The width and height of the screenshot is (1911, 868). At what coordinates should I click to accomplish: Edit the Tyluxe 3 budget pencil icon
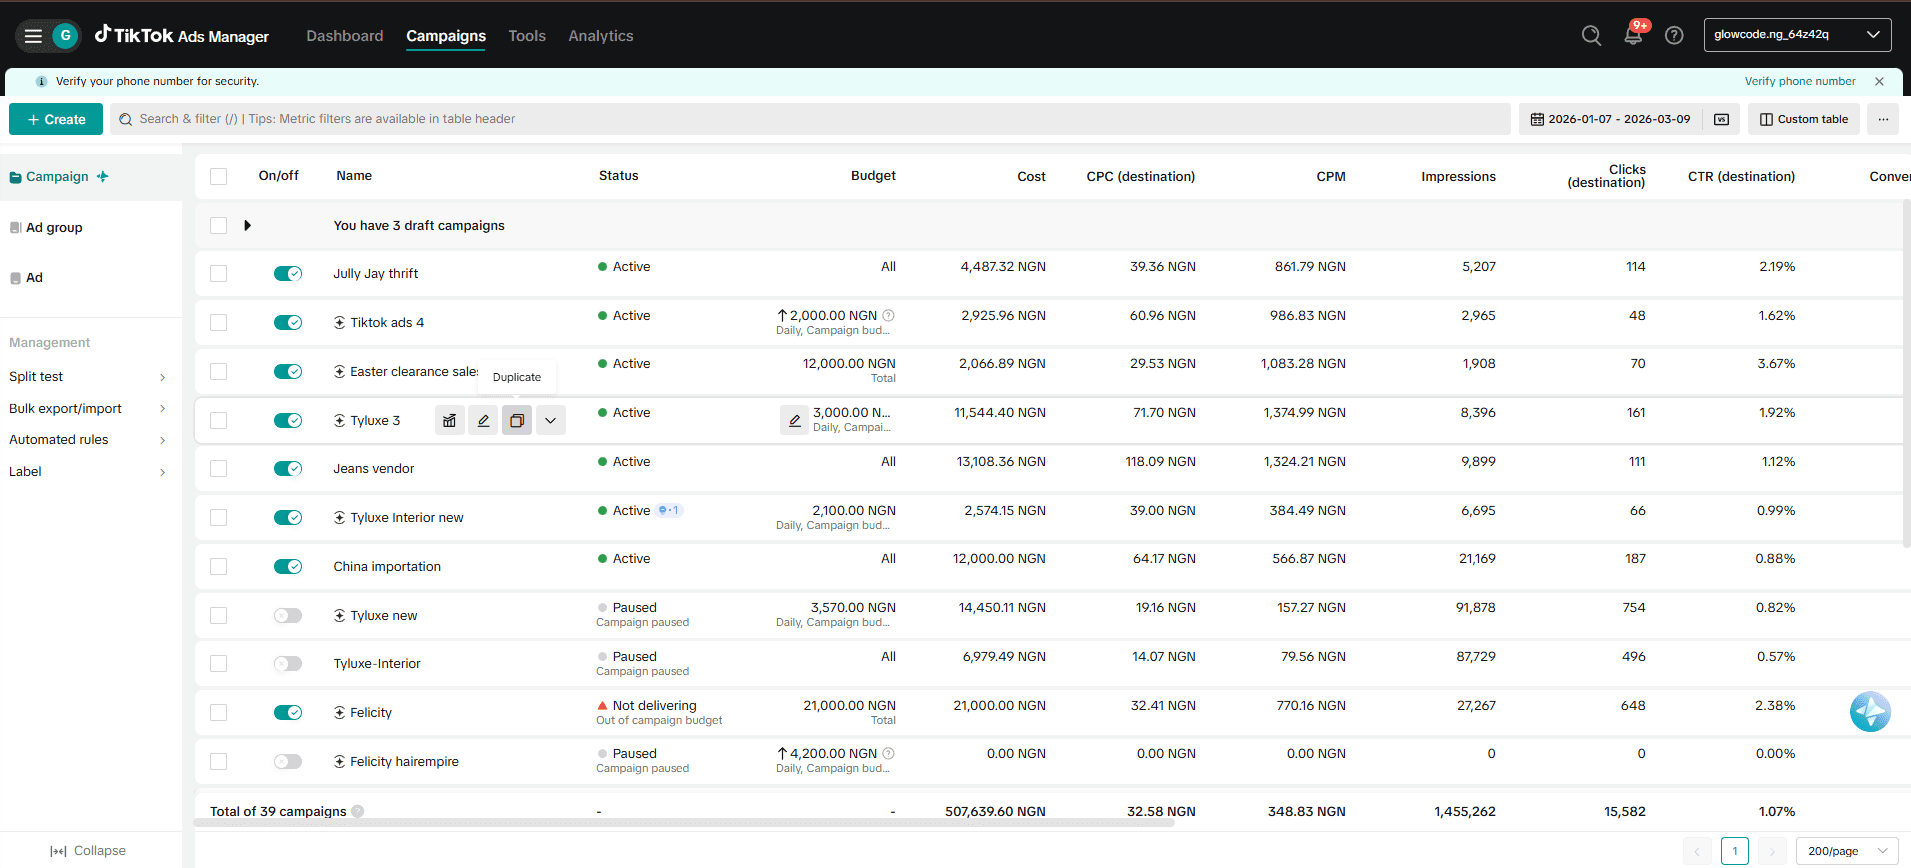point(794,420)
